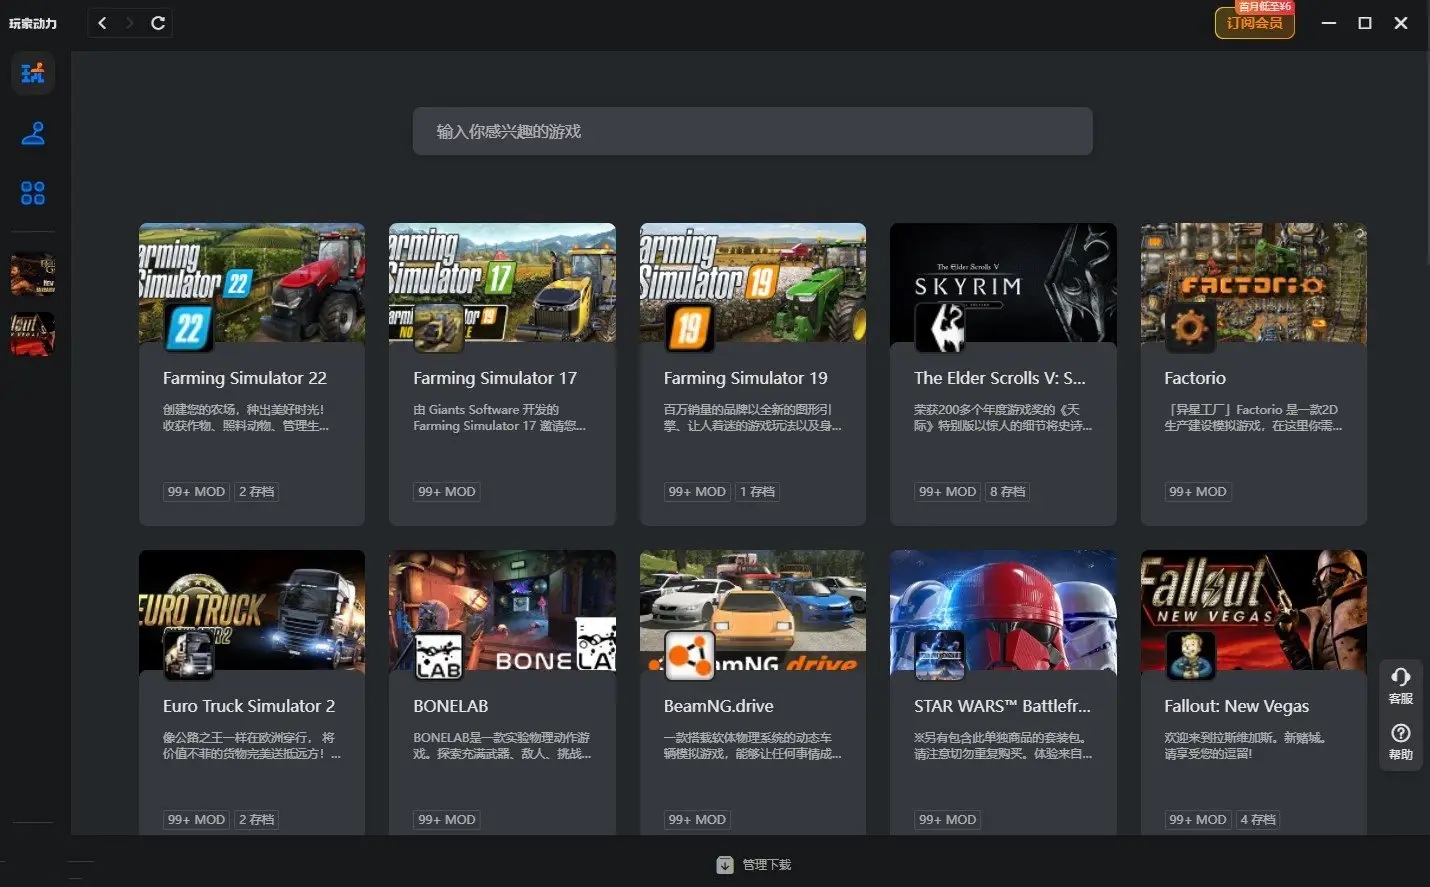
Task: Open the BONELAB cover image
Action: tap(502, 611)
